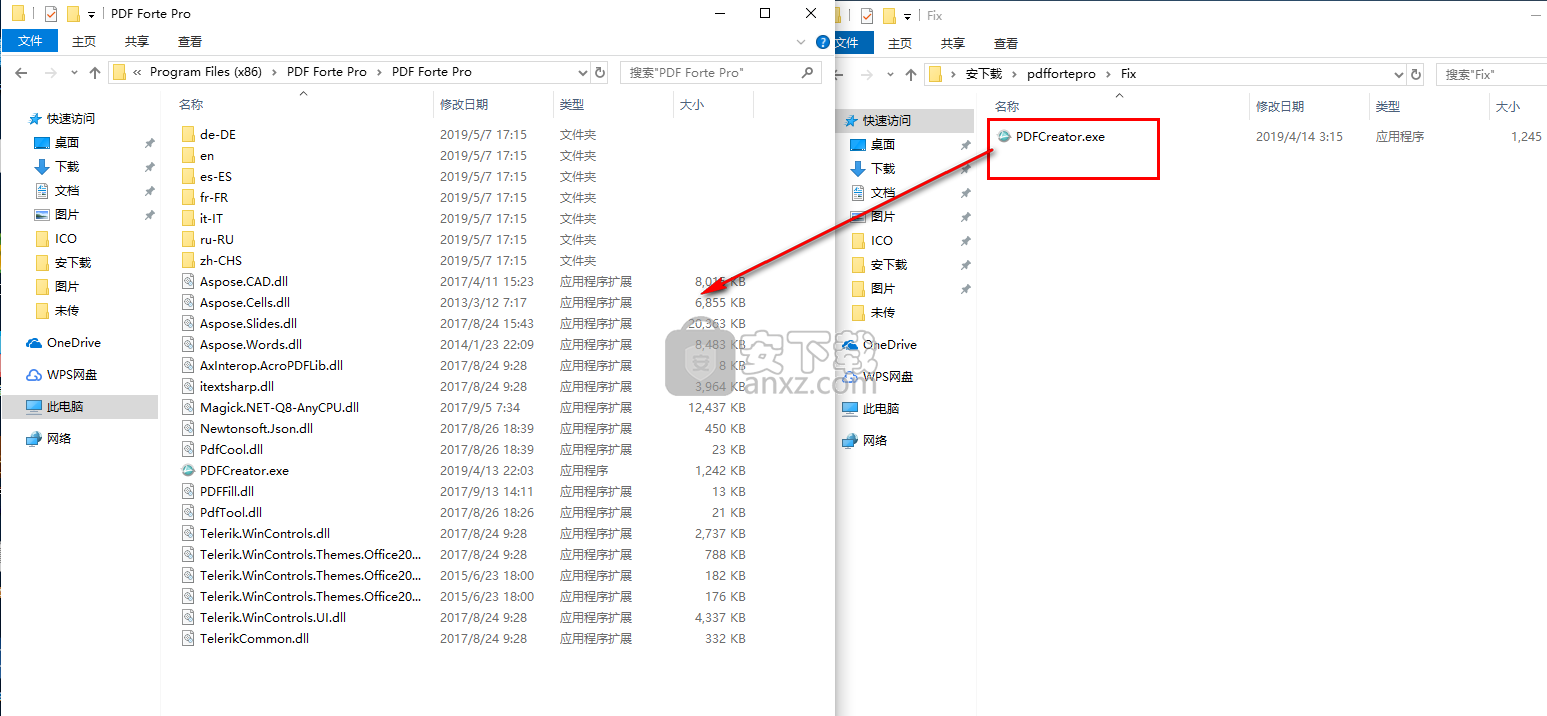Select 快速访问 in left window sidebar
The width and height of the screenshot is (1547, 716).
(70, 118)
